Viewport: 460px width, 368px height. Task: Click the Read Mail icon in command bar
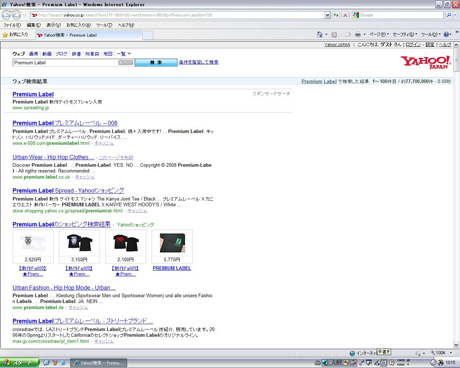point(348,34)
